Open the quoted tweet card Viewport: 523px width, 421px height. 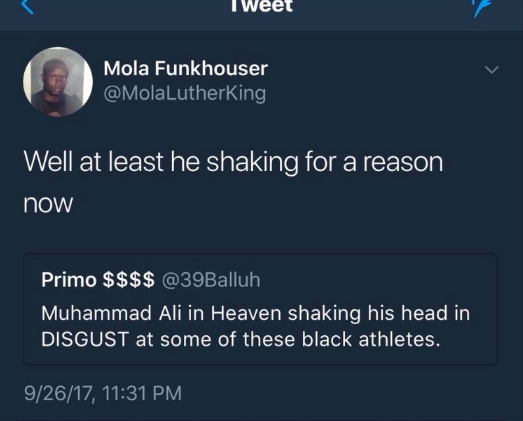tap(260, 309)
